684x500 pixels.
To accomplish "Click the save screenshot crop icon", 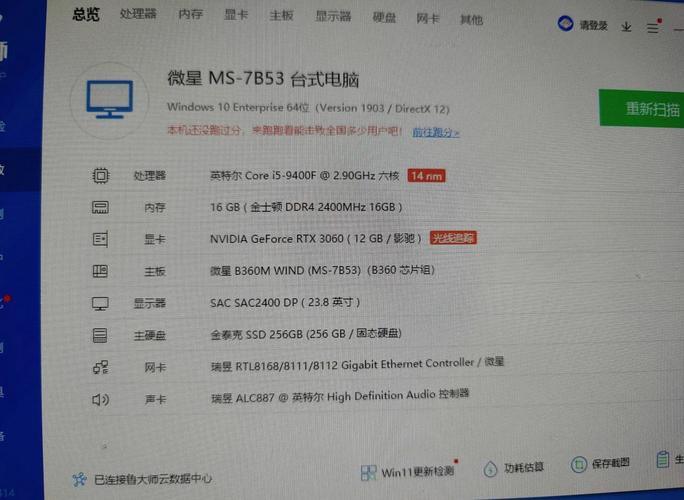I will click(x=578, y=465).
